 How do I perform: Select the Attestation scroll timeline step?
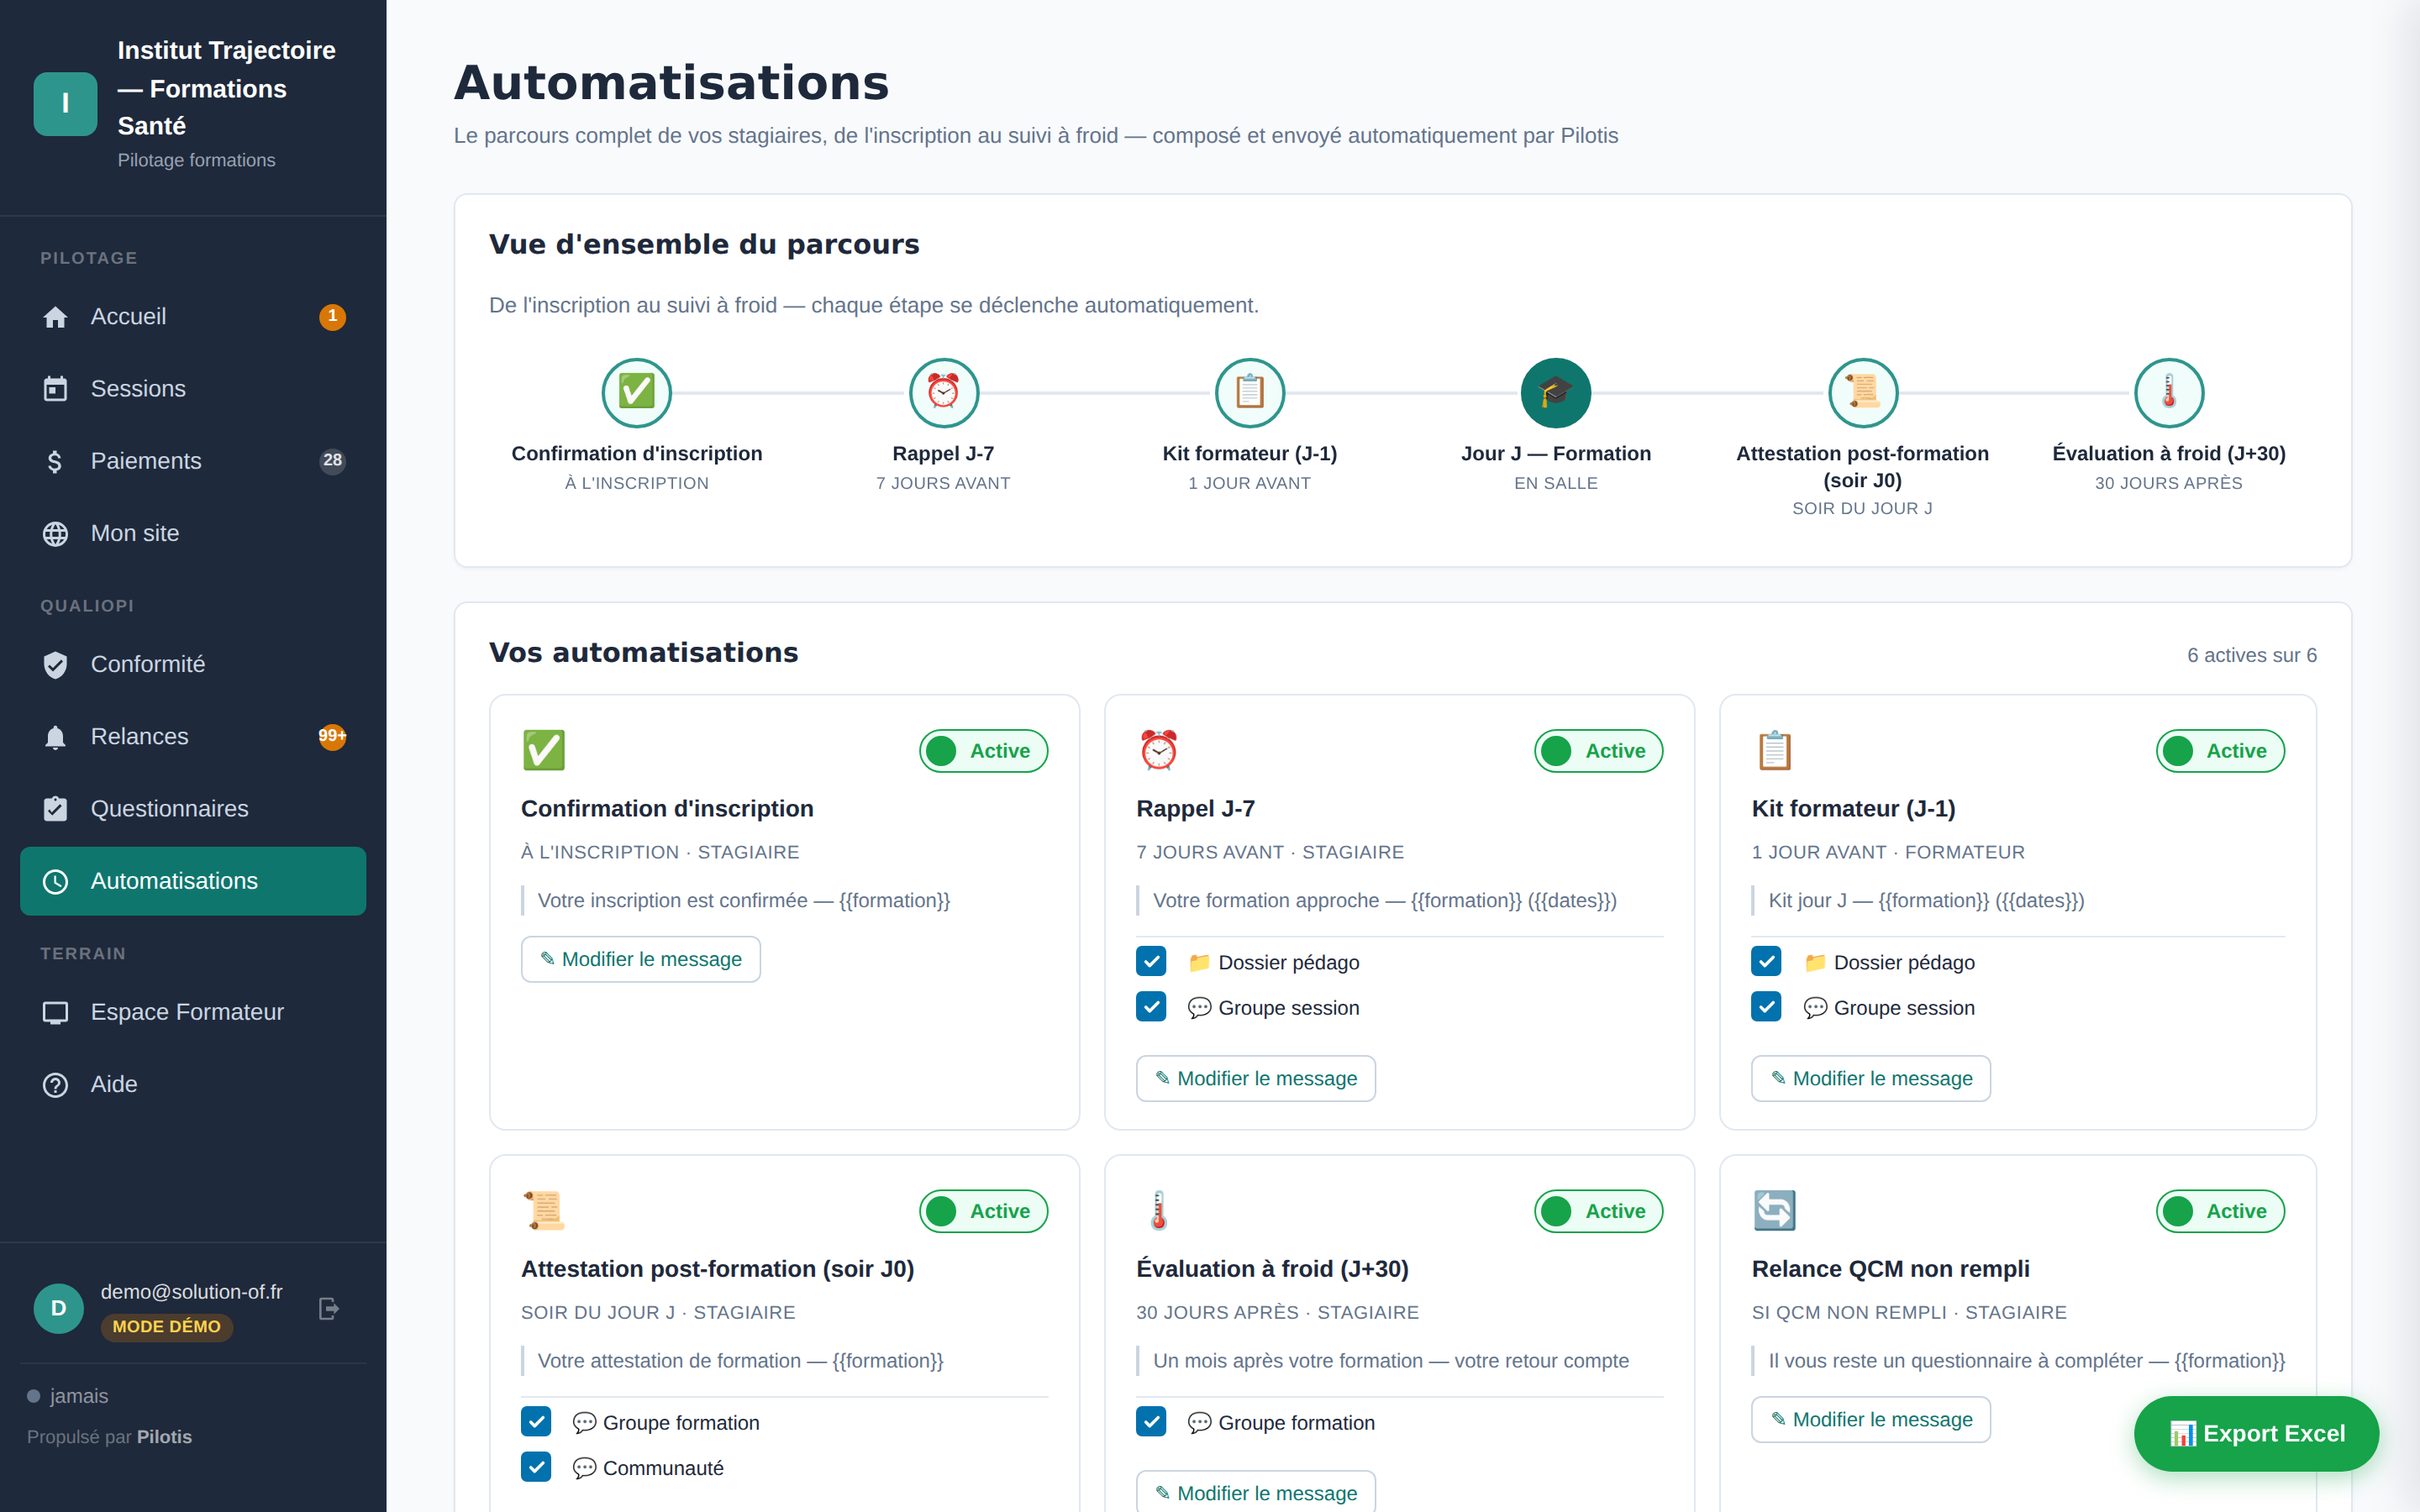pos(1862,392)
